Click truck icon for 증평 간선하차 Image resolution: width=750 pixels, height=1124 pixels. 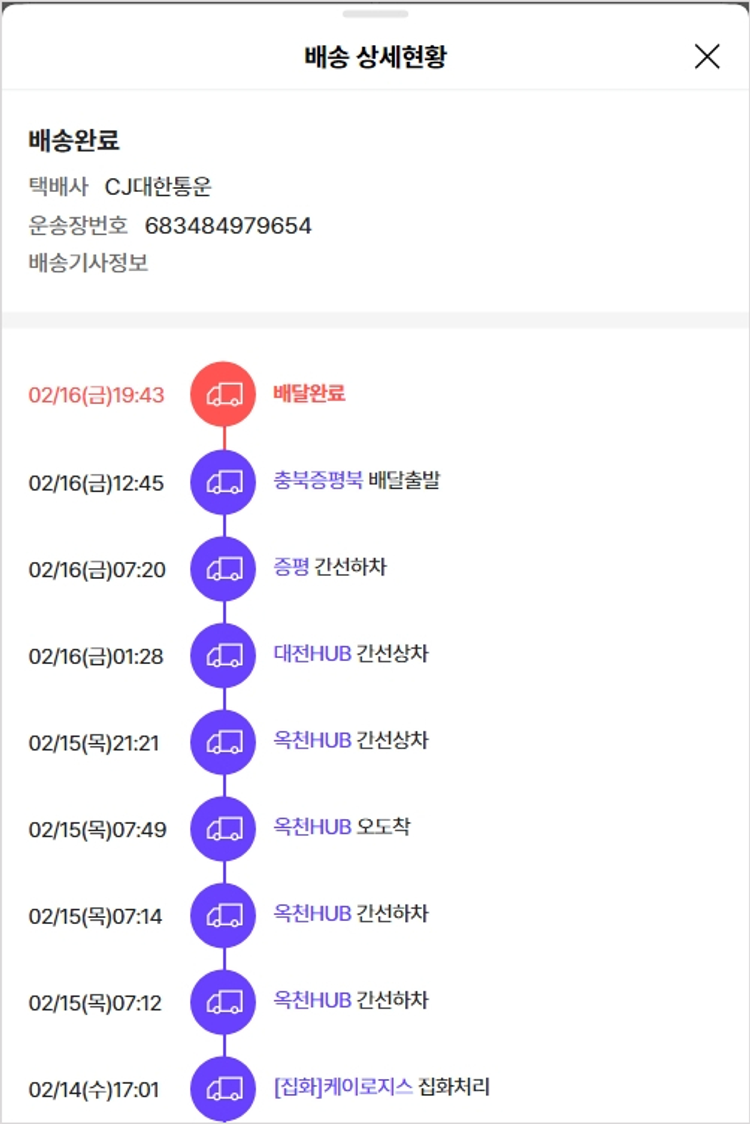[x=224, y=569]
